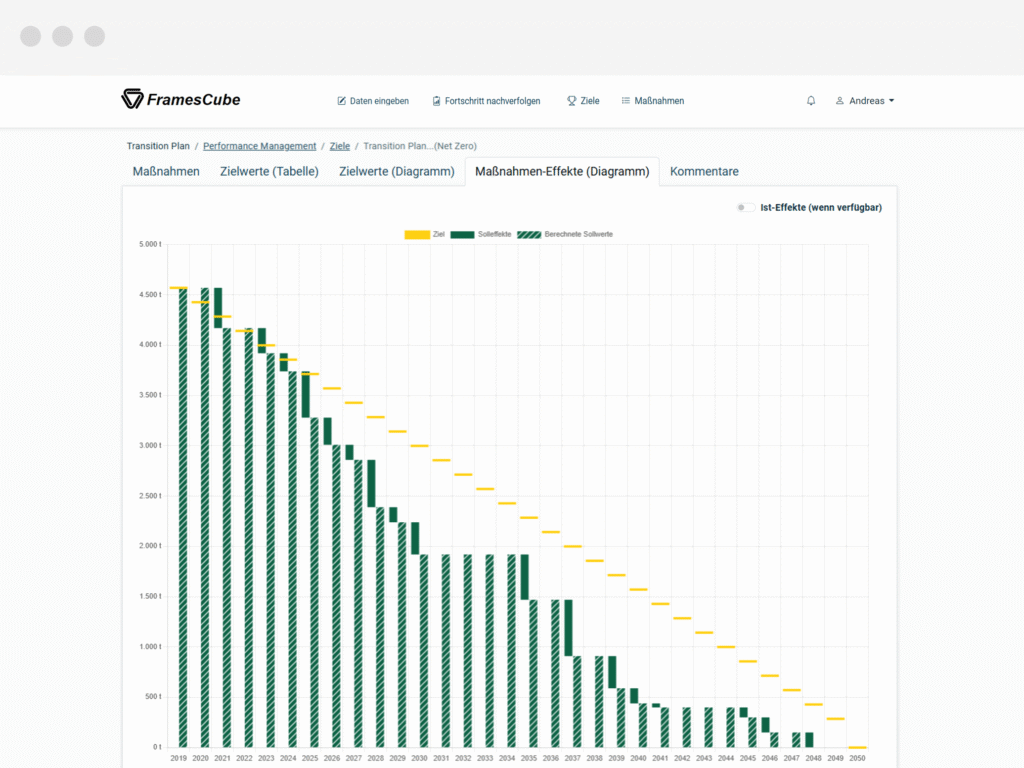
Task: Click the Solleffekte legend label
Action: coord(494,234)
